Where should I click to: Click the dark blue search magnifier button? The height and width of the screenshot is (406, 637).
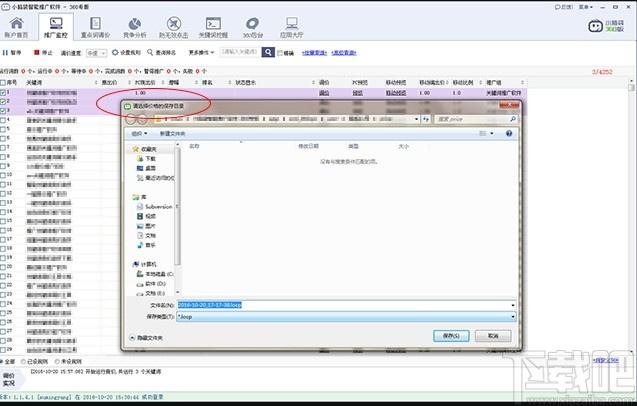pos(268,52)
